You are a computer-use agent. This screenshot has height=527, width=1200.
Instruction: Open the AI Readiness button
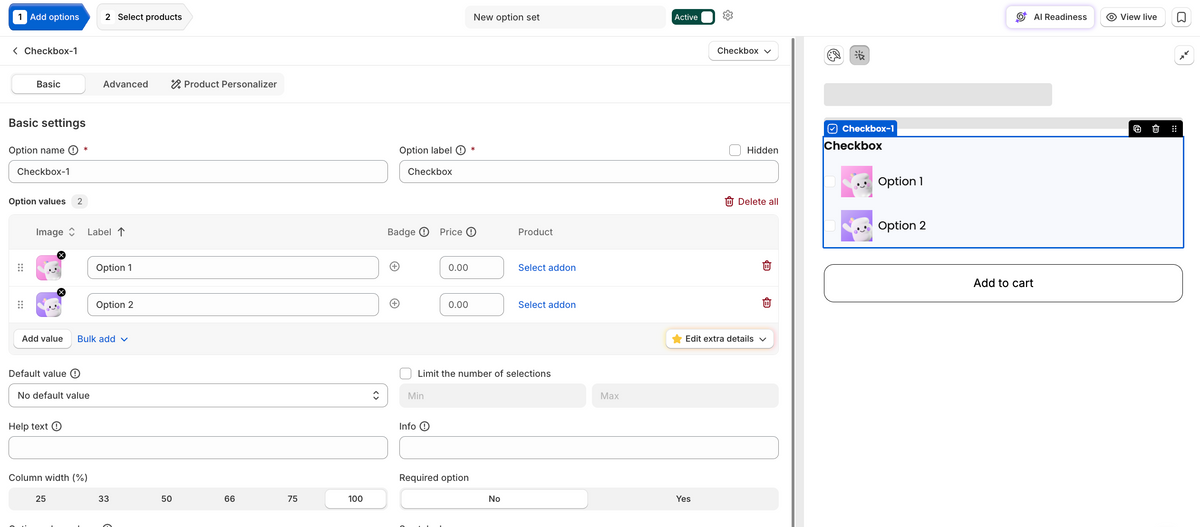click(1050, 17)
